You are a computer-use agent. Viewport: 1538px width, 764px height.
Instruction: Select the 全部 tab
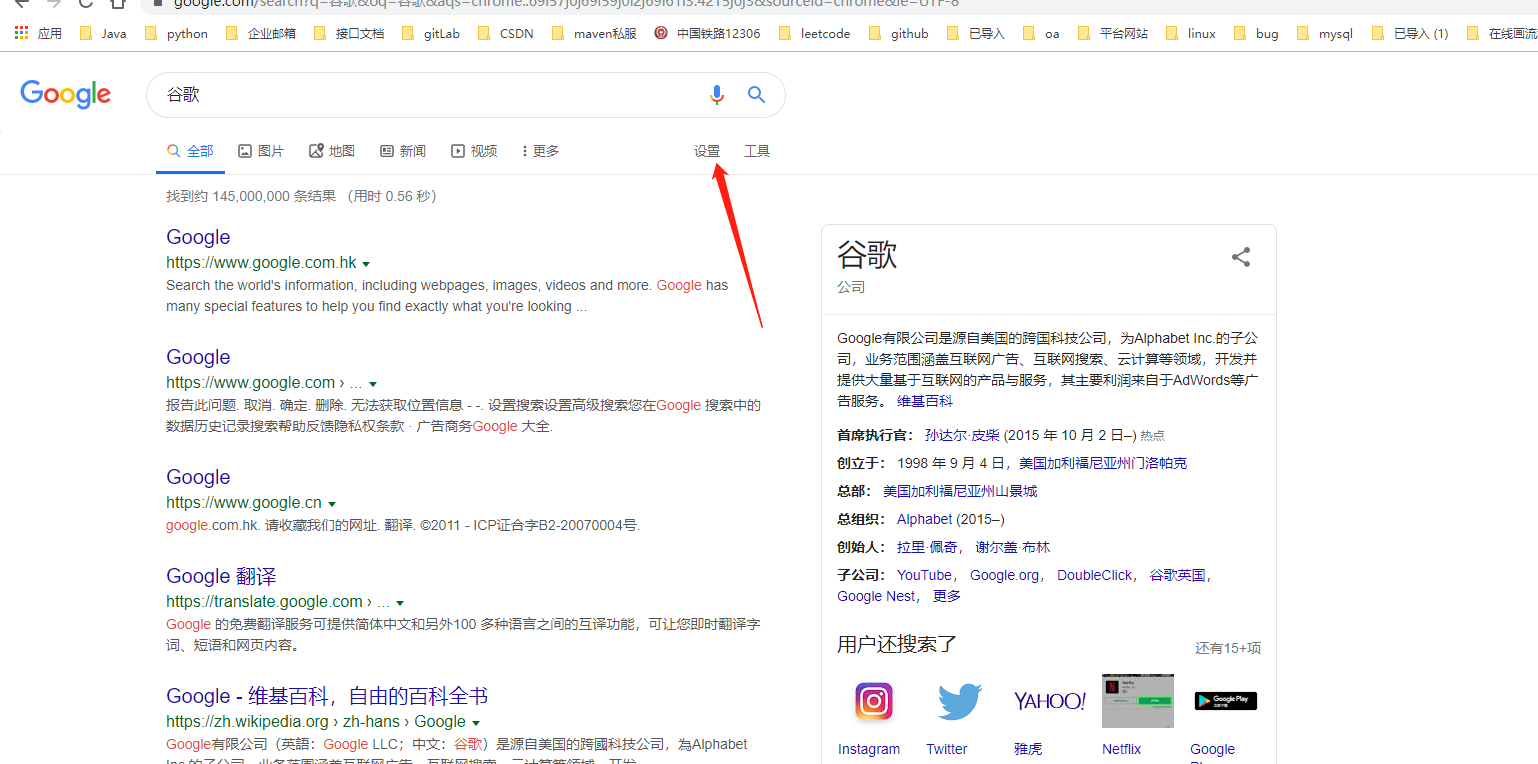click(x=190, y=151)
